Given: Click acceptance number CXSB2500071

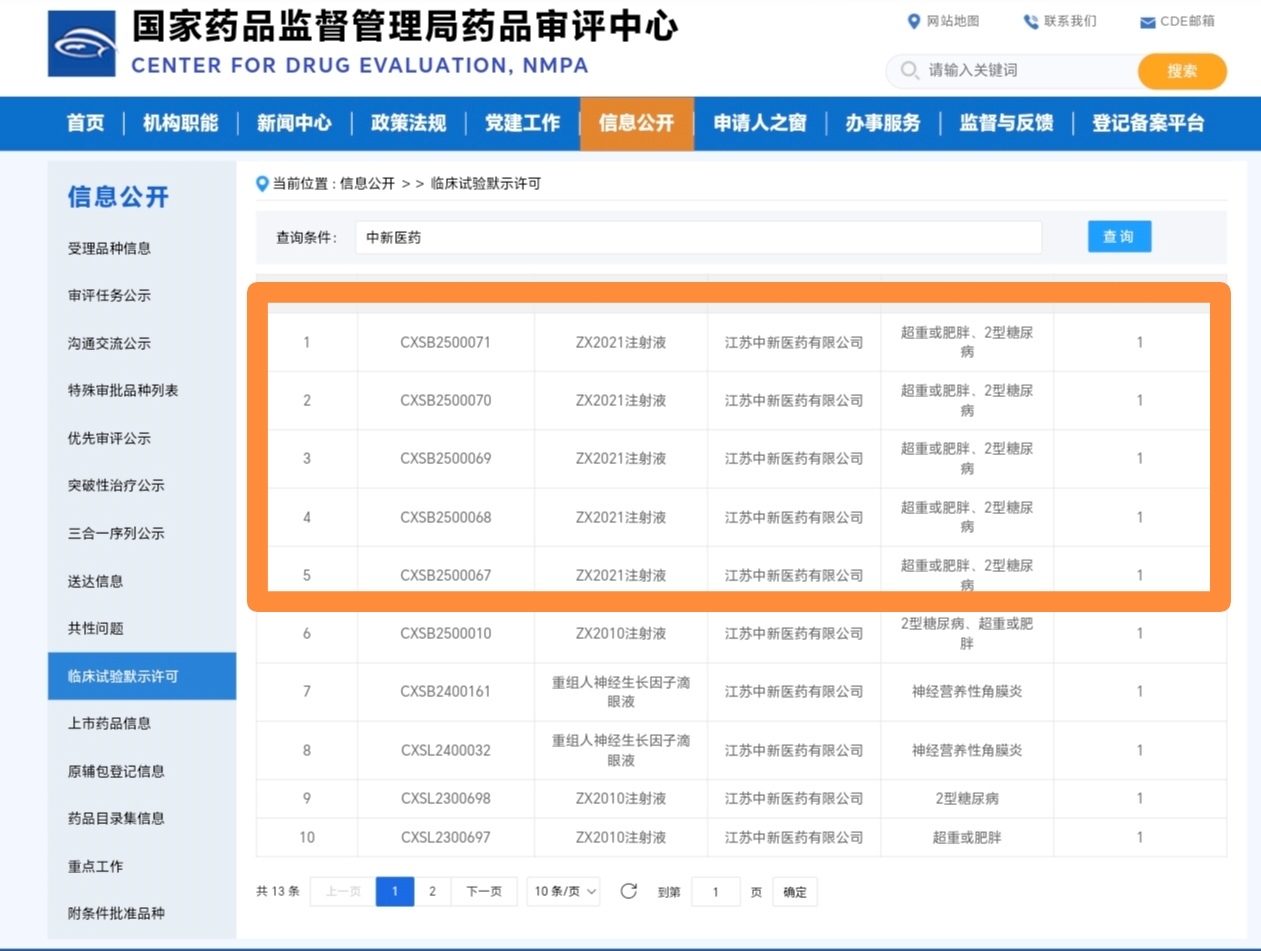Looking at the screenshot, I should (446, 342).
